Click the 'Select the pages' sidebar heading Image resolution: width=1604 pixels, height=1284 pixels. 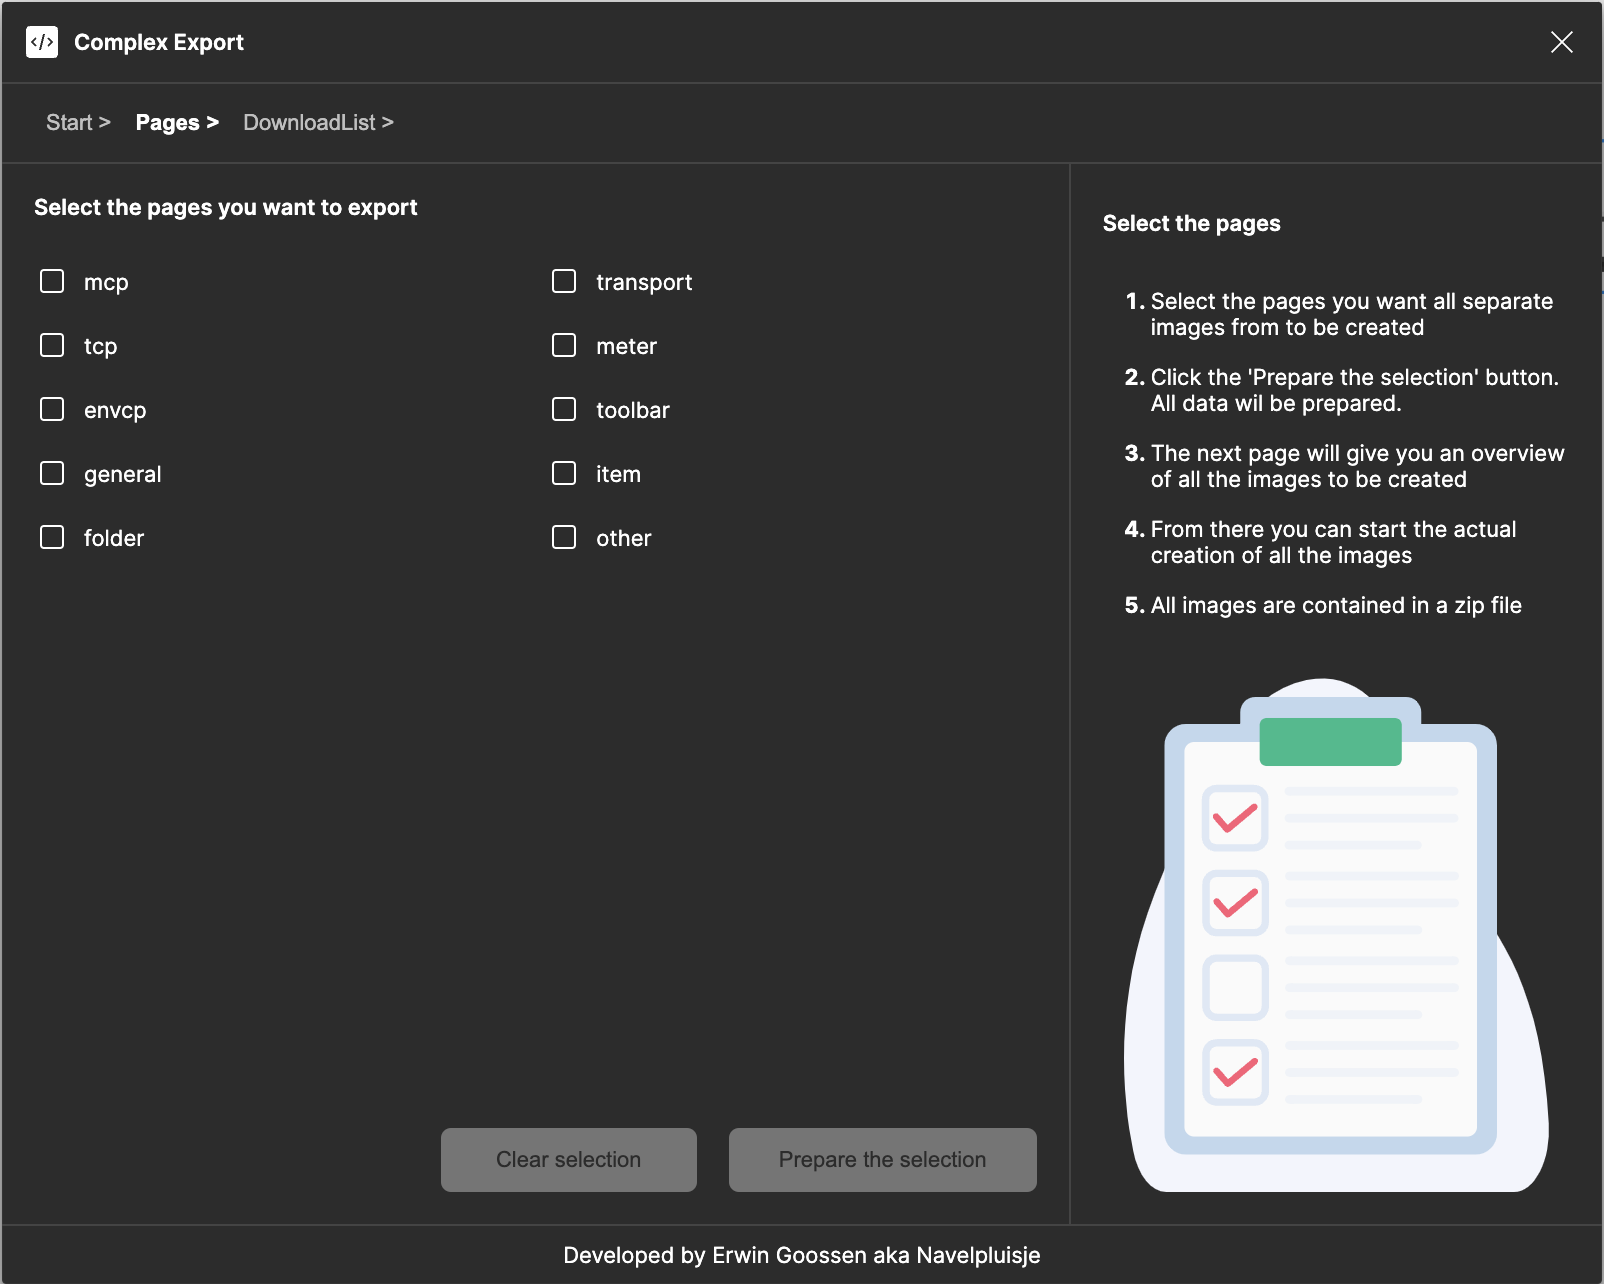pos(1192,223)
